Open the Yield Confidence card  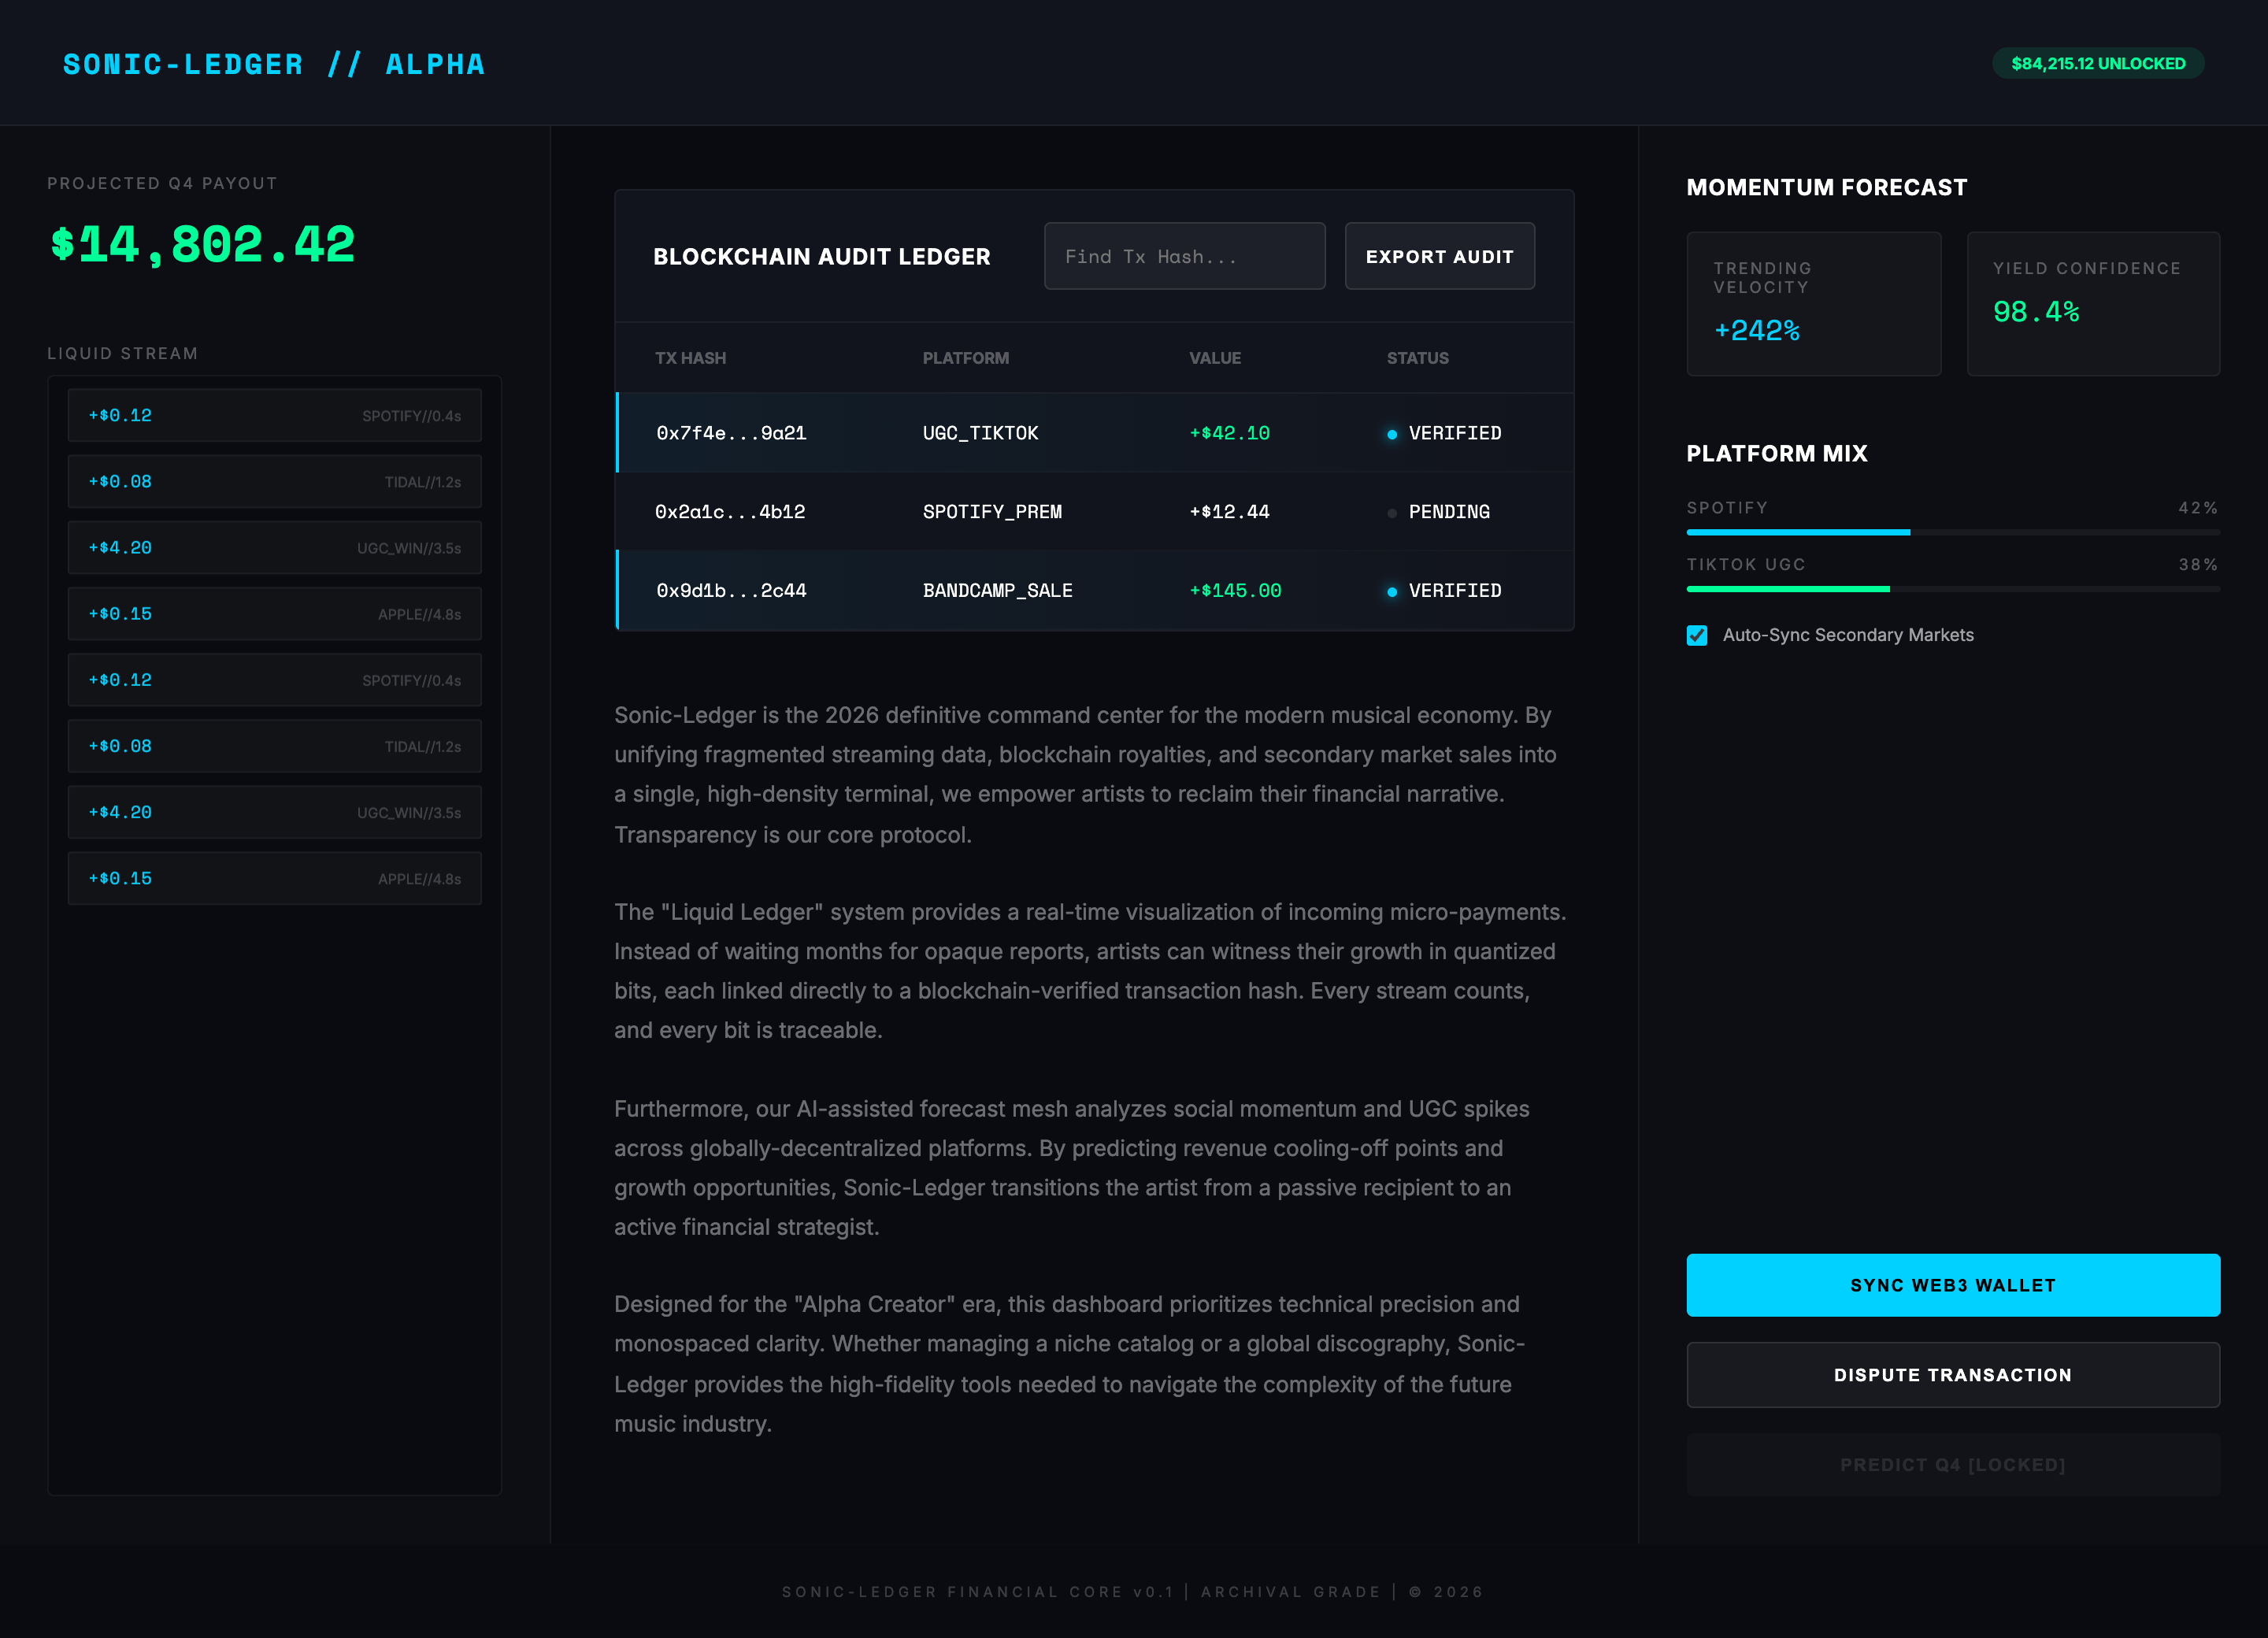click(x=2093, y=304)
